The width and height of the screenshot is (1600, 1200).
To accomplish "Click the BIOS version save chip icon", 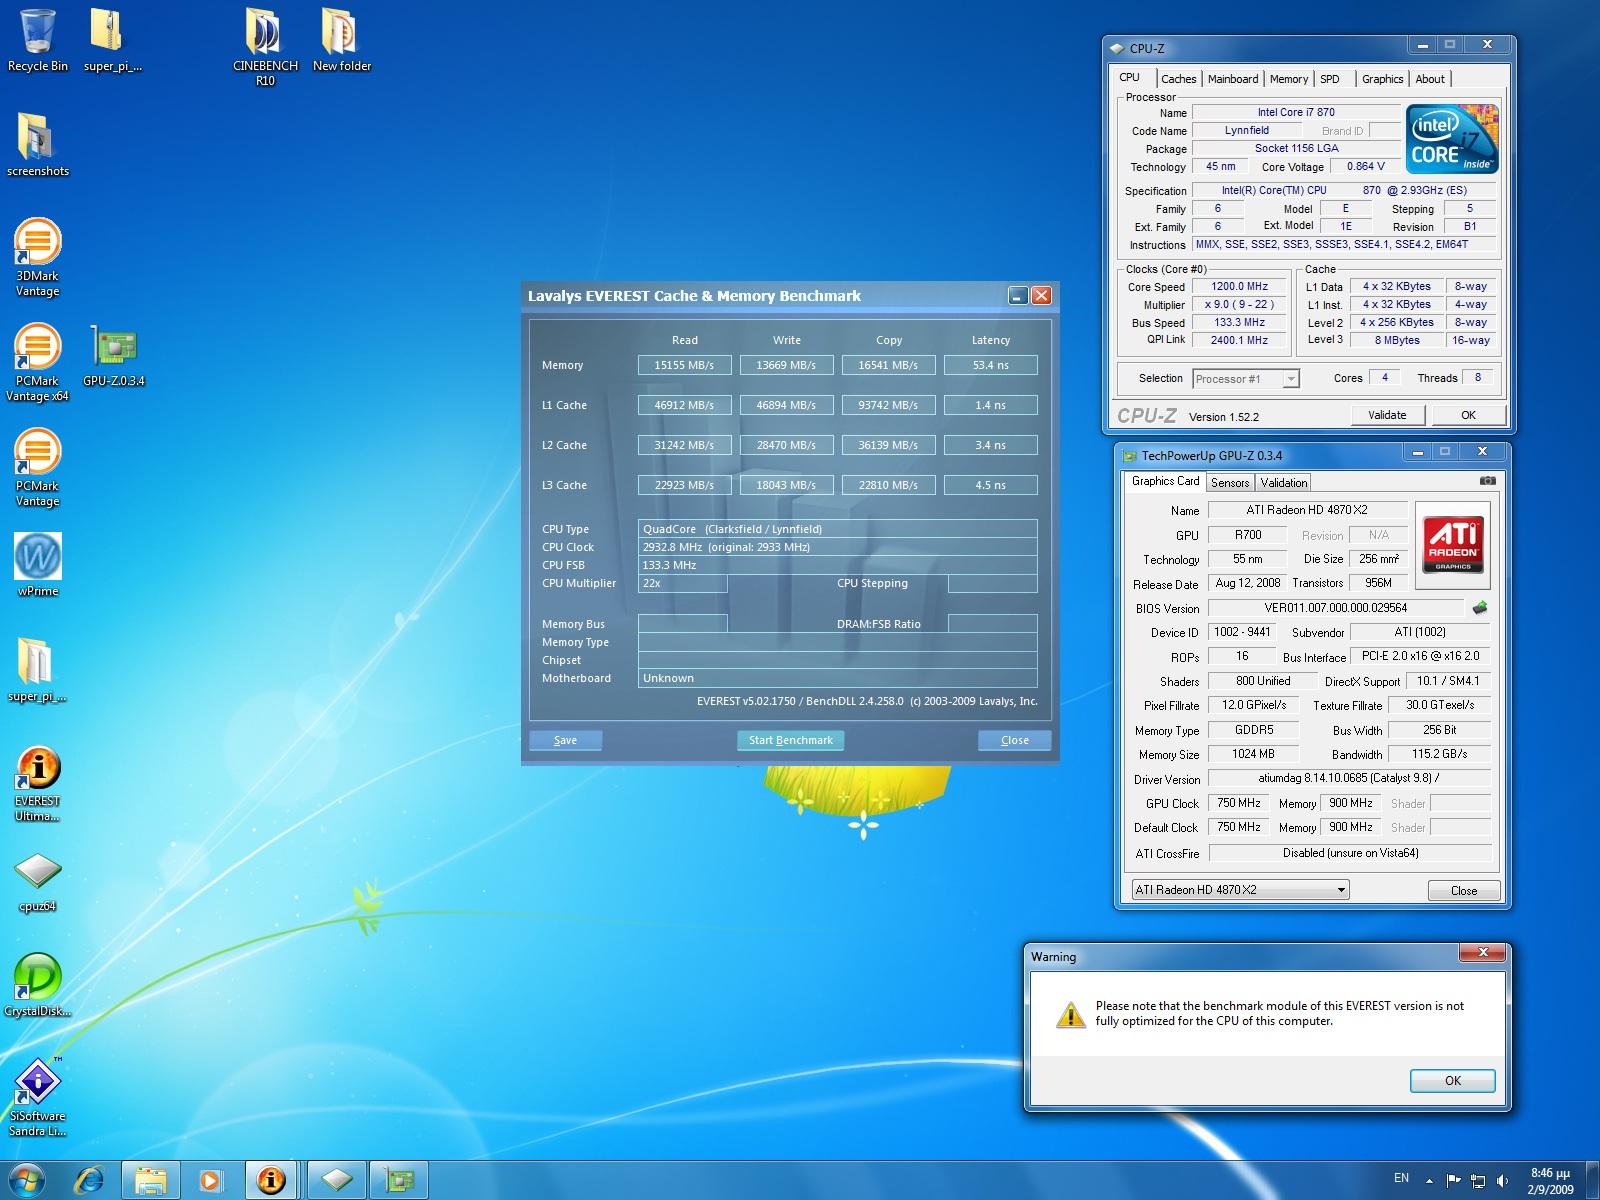I will point(1479,608).
